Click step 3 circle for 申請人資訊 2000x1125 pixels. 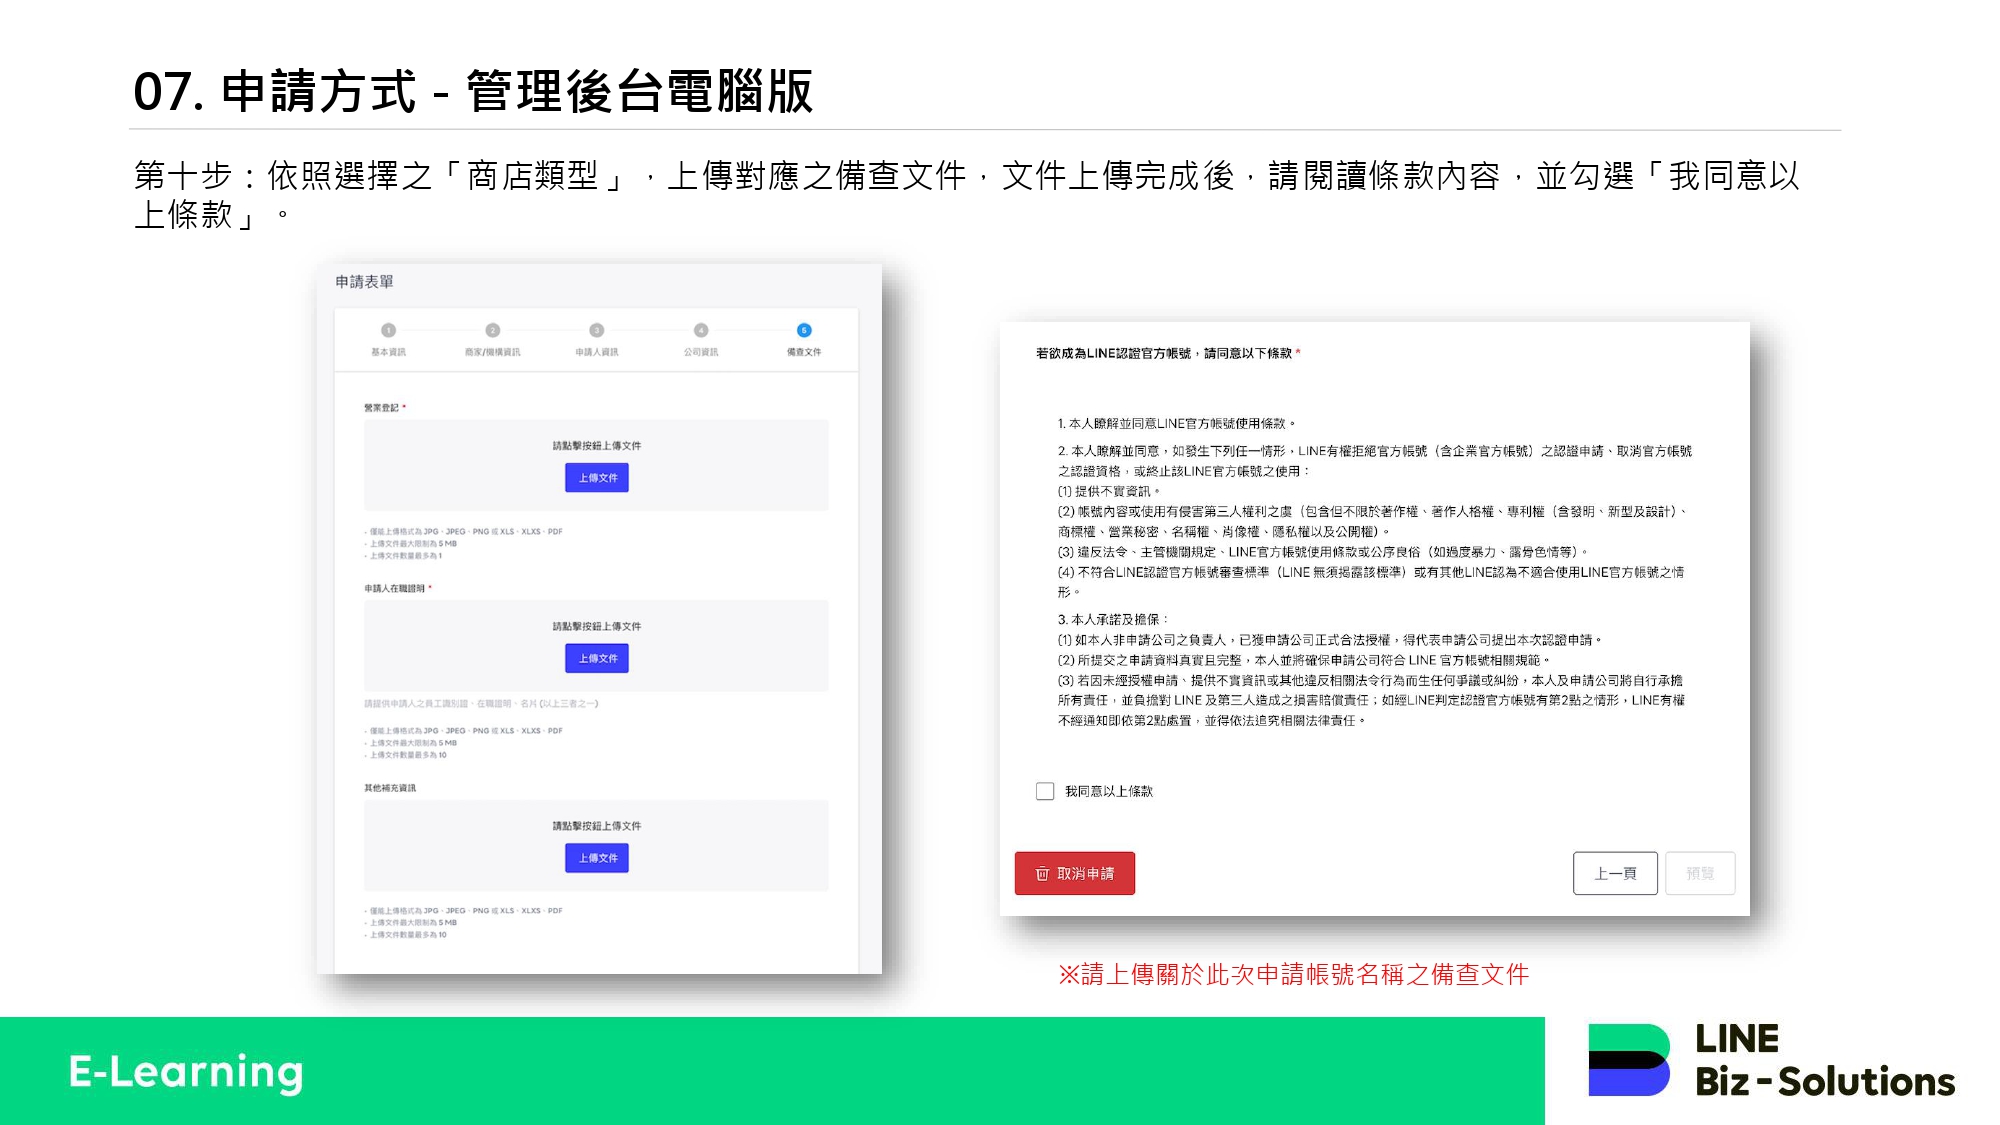pos(597,330)
